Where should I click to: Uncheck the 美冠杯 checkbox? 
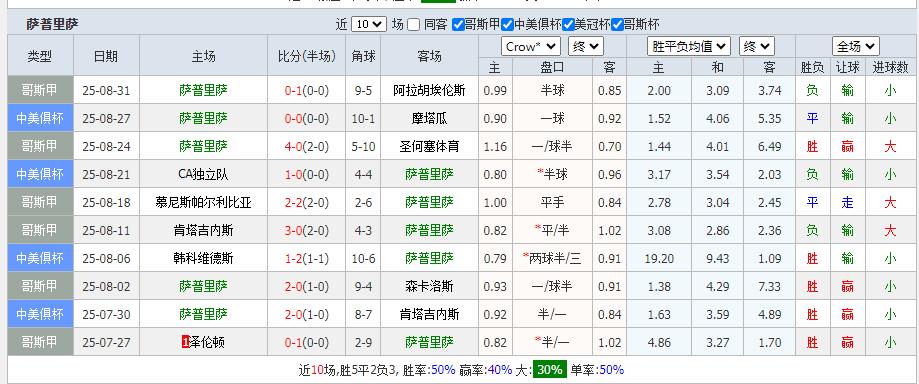(x=568, y=25)
